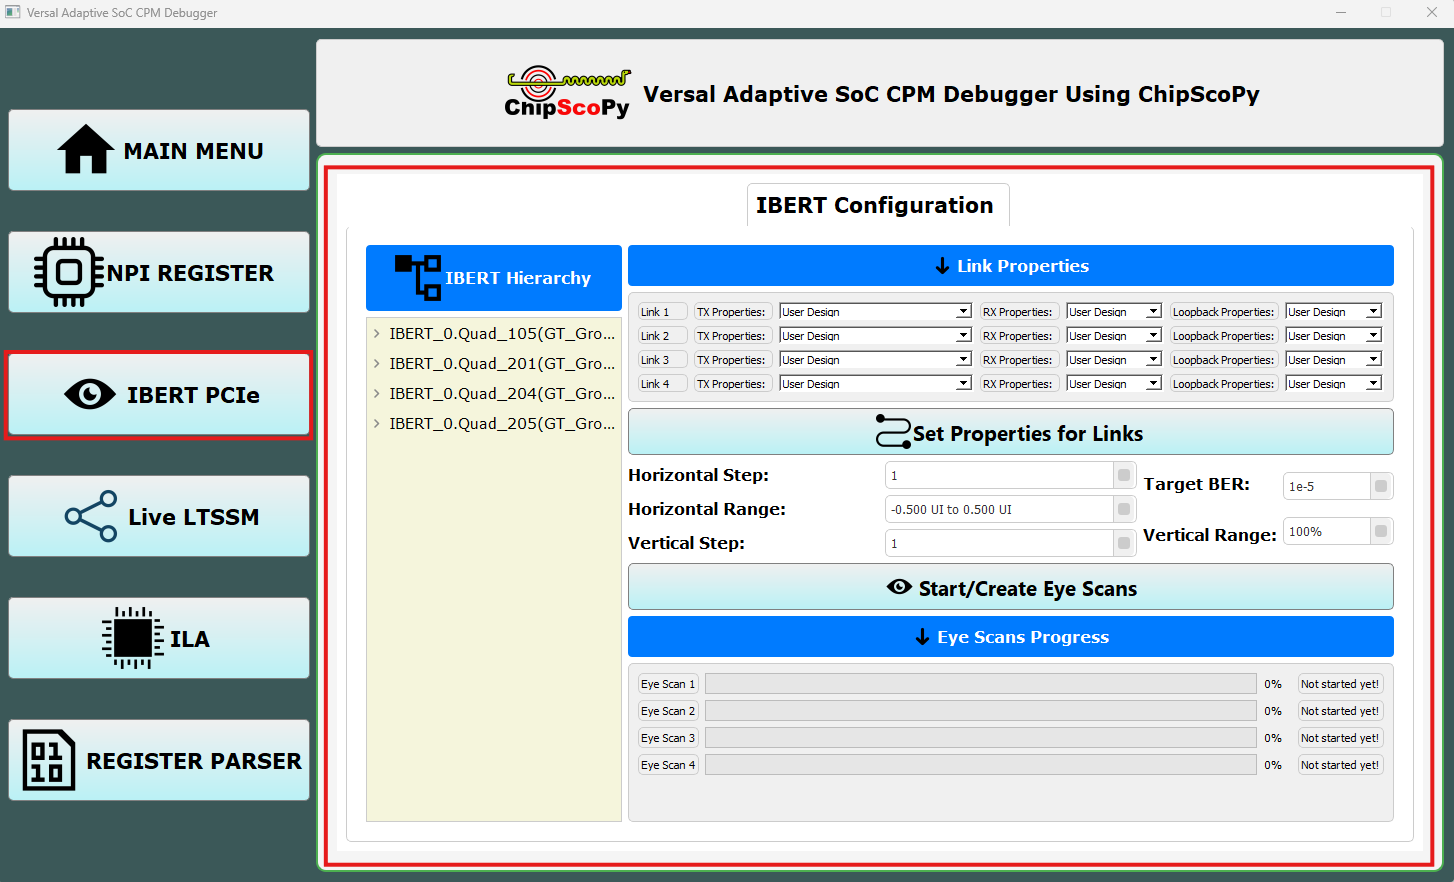Click the tree icon beside IBERT Hierarchy
Viewport: 1454px width, 882px height.
(418, 278)
